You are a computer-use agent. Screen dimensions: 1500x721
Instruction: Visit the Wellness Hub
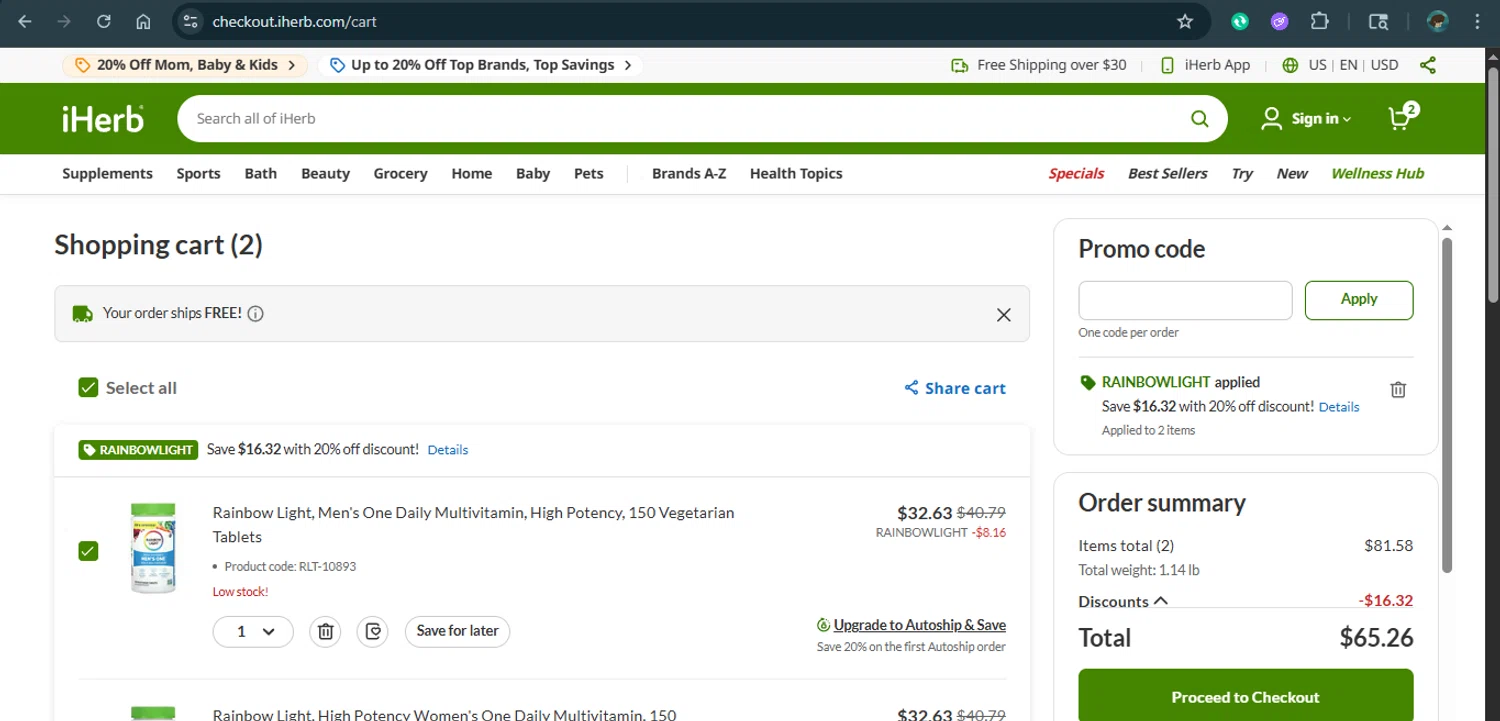pyautogui.click(x=1377, y=174)
